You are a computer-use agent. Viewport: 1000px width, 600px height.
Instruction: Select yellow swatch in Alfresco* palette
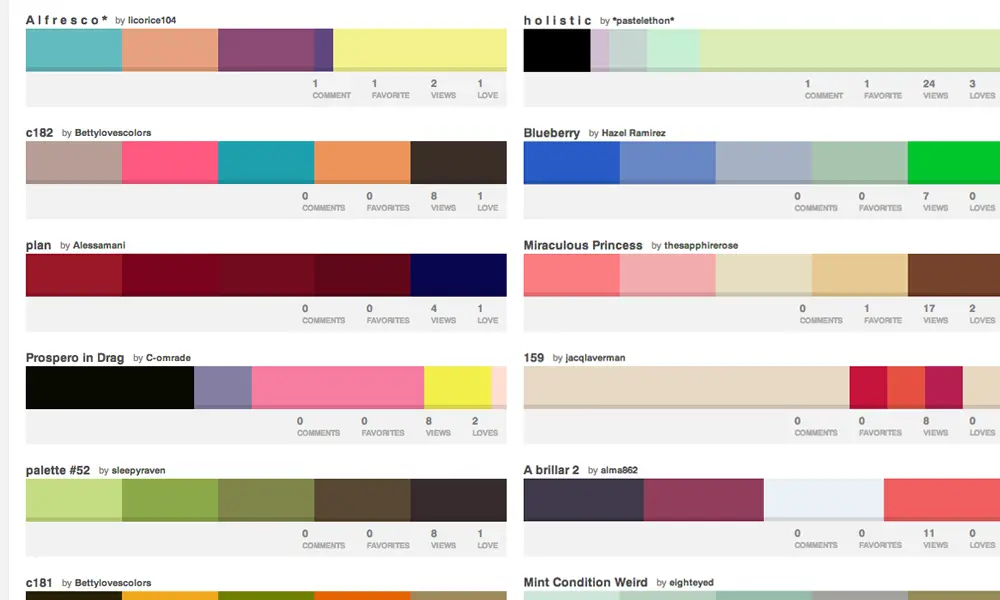point(420,50)
